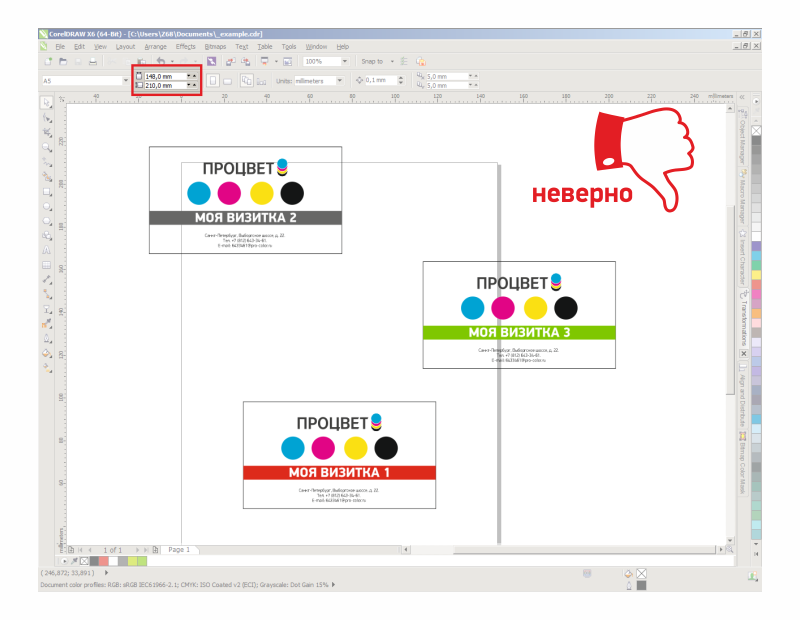Click the green swatch in document palette
Viewport: 800px width, 620px height.
142,561
